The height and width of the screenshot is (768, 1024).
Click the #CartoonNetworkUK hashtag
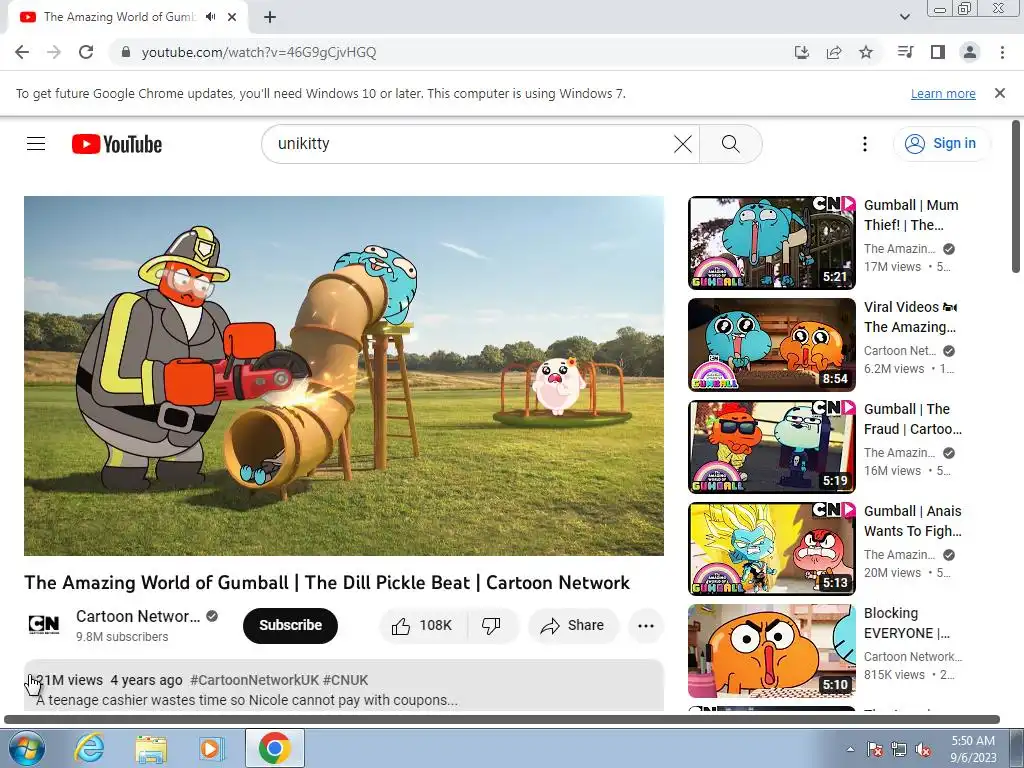tap(254, 680)
